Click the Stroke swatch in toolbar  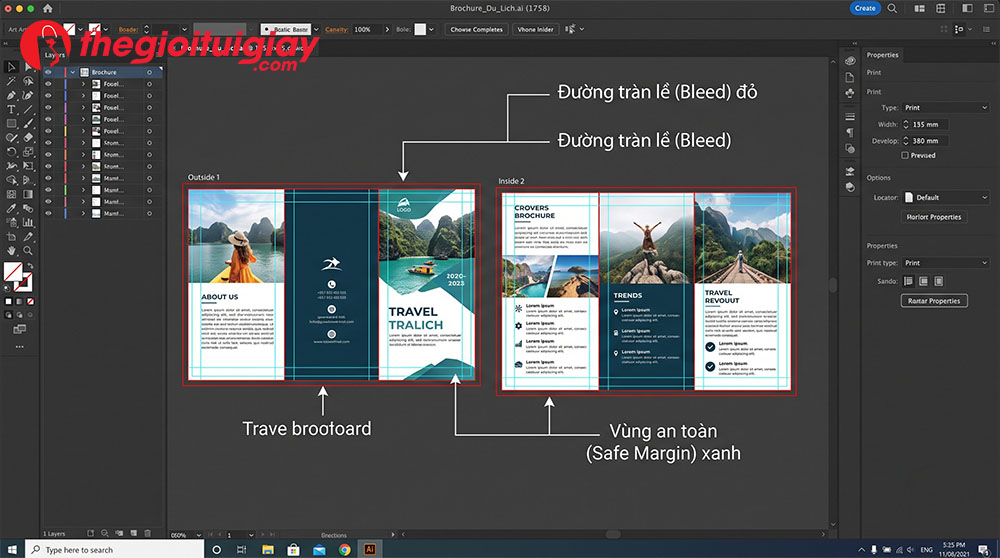pyautogui.click(x=24, y=282)
